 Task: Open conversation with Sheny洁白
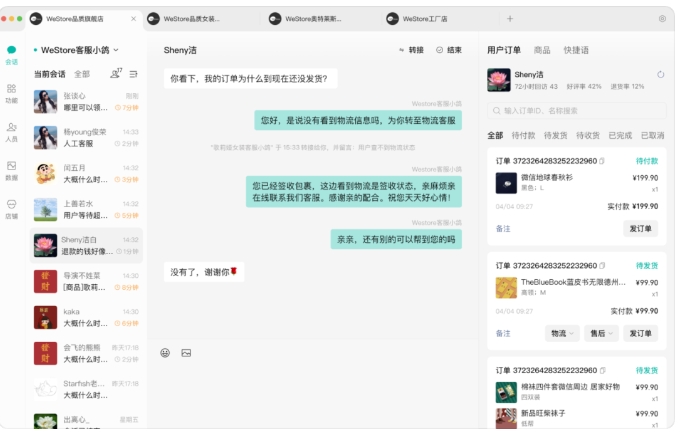tap(86, 245)
